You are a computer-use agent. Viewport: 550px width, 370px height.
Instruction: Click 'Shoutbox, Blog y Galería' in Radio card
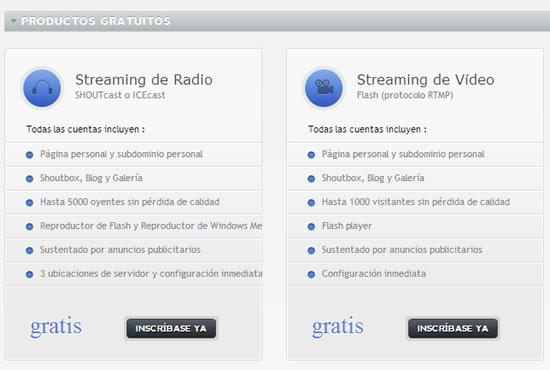pos(91,178)
